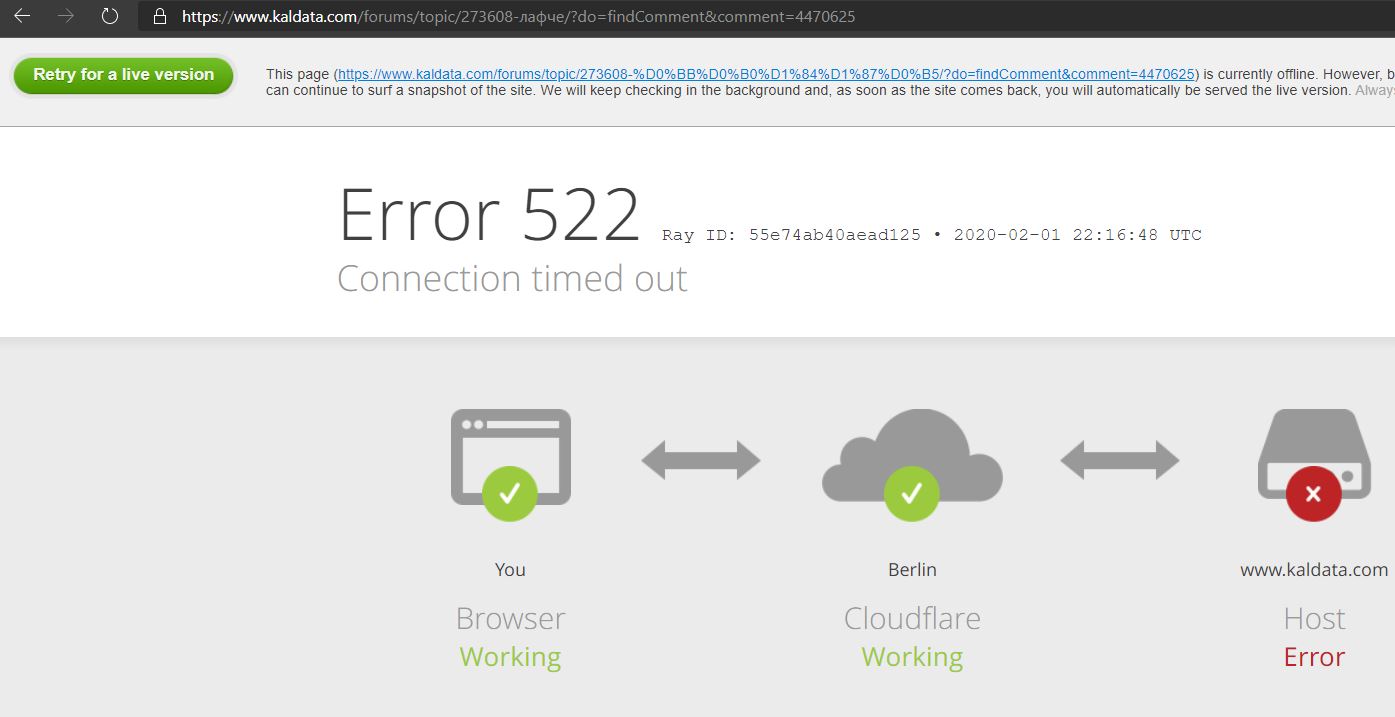Screen dimensions: 1395x717
Task: Click the www.kaldata.com host label
Action: (1314, 570)
